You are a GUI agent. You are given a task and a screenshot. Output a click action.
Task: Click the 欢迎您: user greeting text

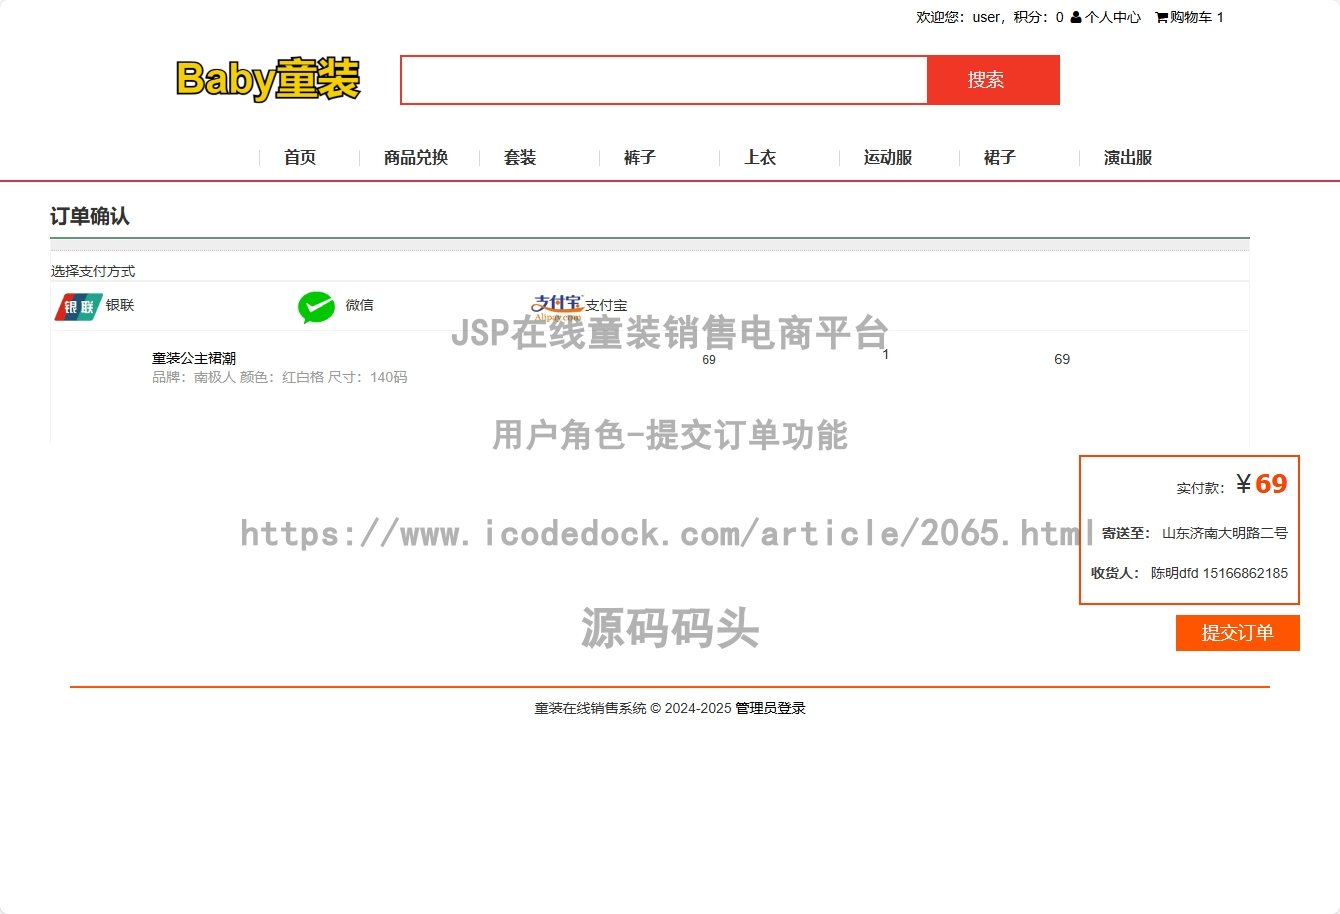click(x=958, y=17)
